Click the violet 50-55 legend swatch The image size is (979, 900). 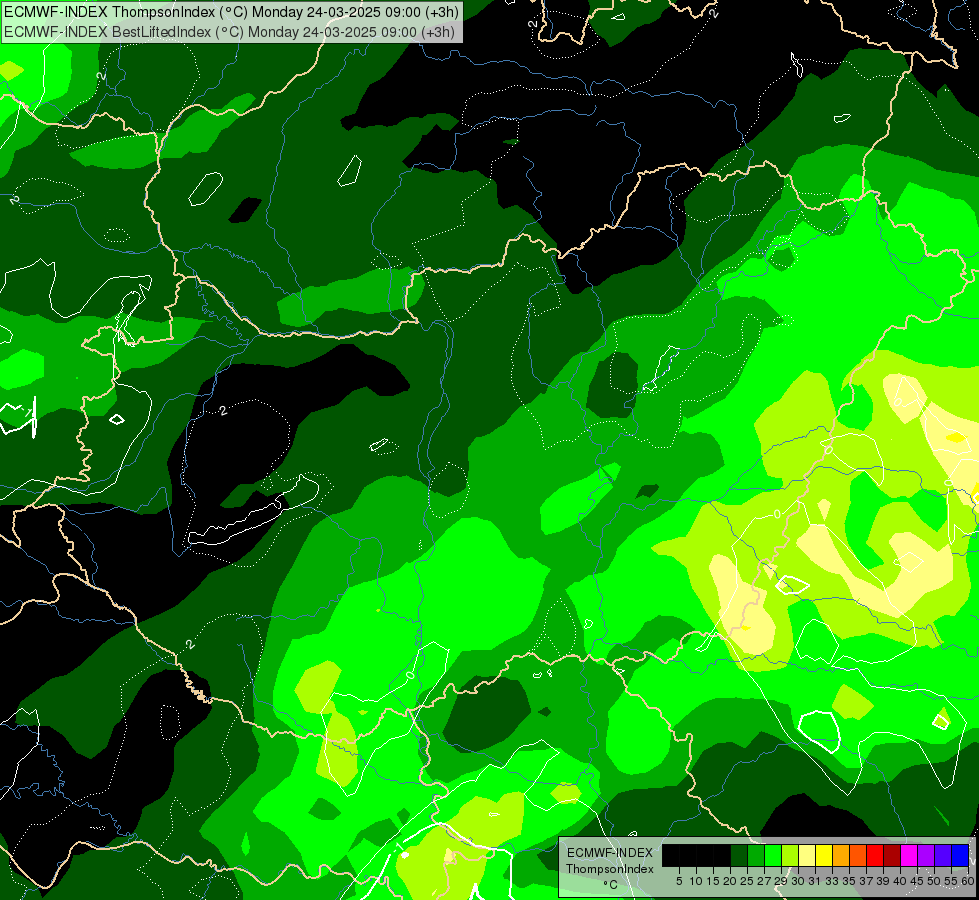coord(943,856)
